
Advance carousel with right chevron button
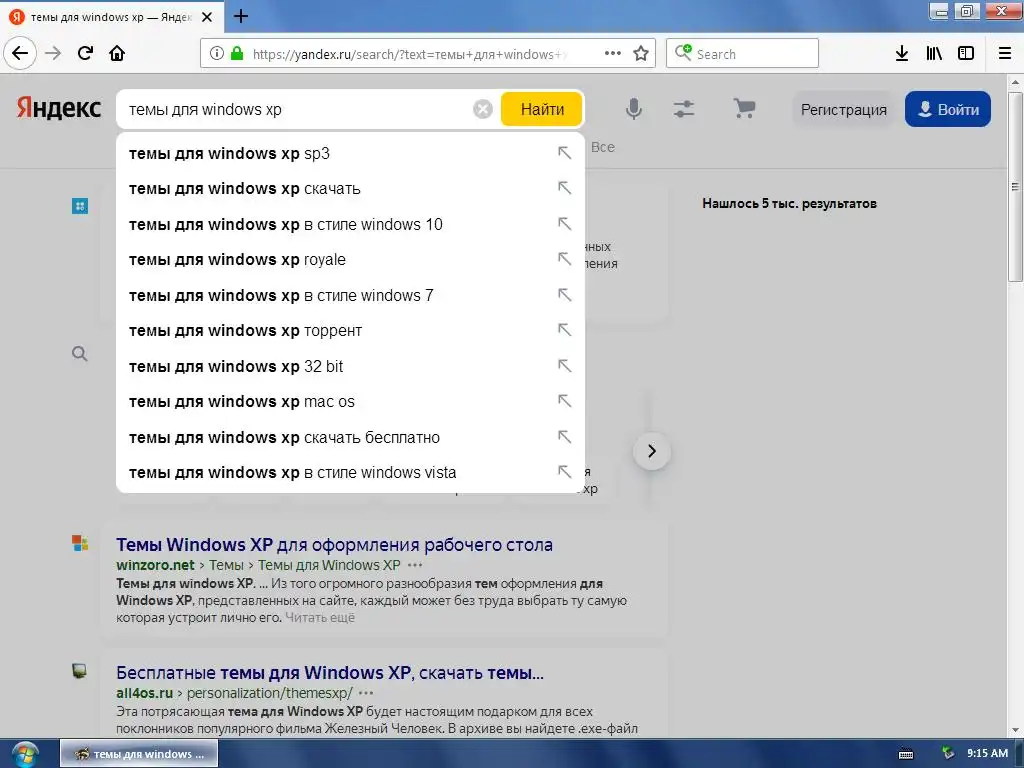tap(652, 451)
